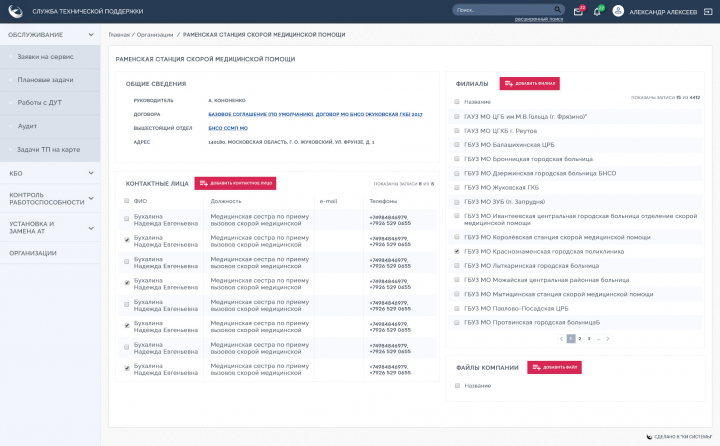Viewport: 720px width, 446px height.
Task: Click ГБУЗ МО Можайская центральная районная больница
Action: [x=576, y=280]
